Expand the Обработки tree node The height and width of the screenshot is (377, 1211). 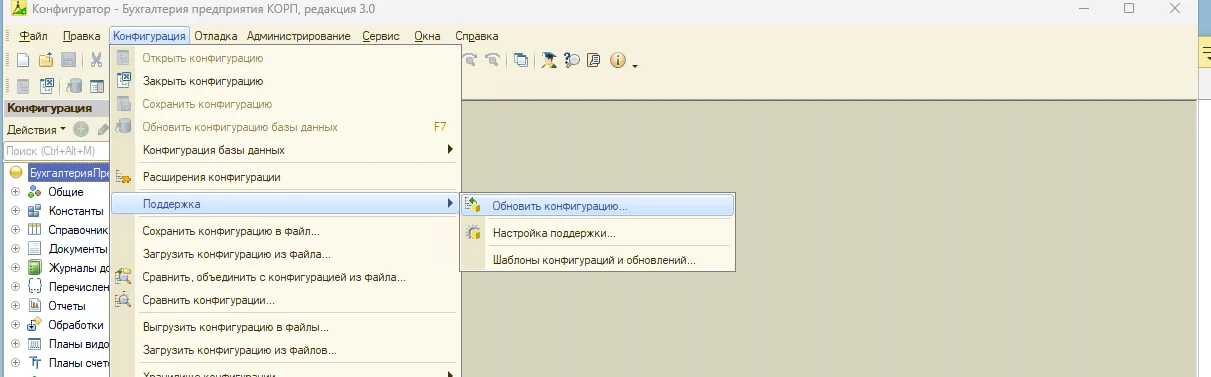(x=16, y=325)
